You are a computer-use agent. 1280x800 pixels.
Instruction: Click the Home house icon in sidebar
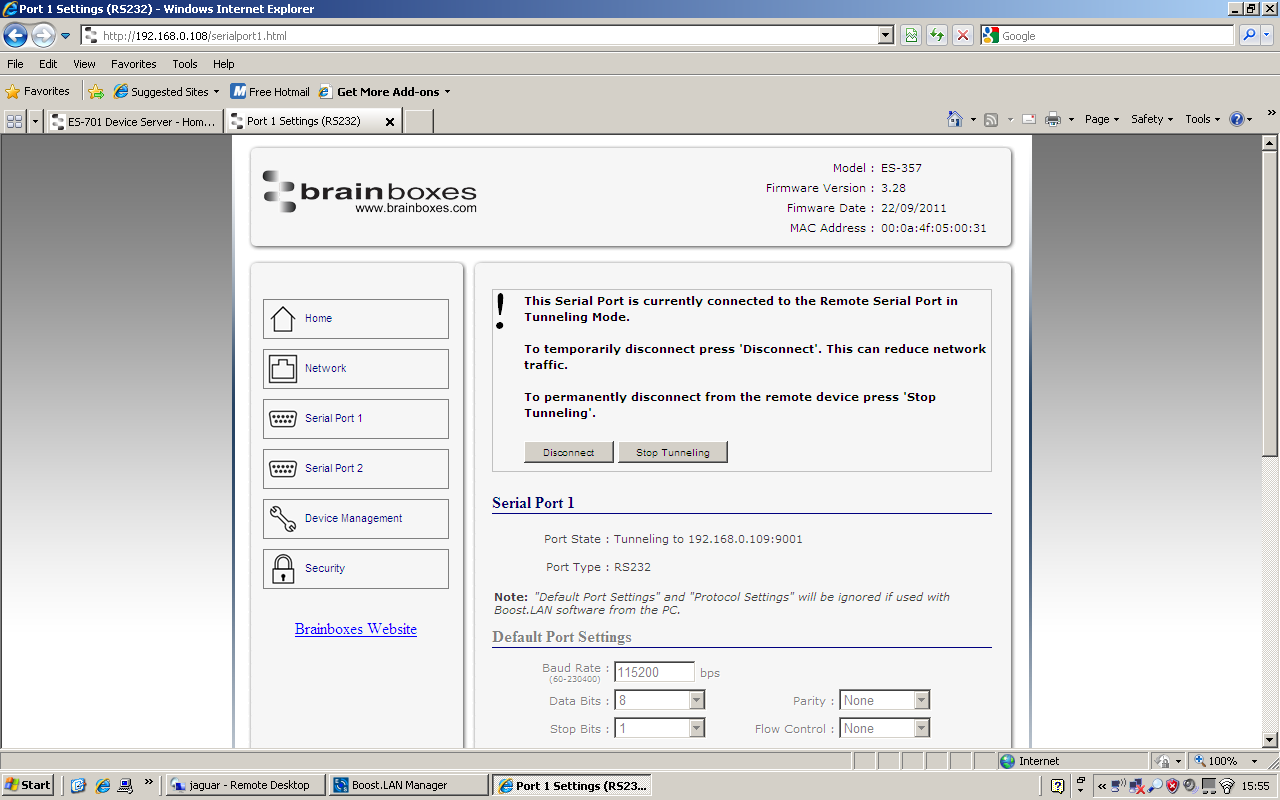click(x=283, y=319)
